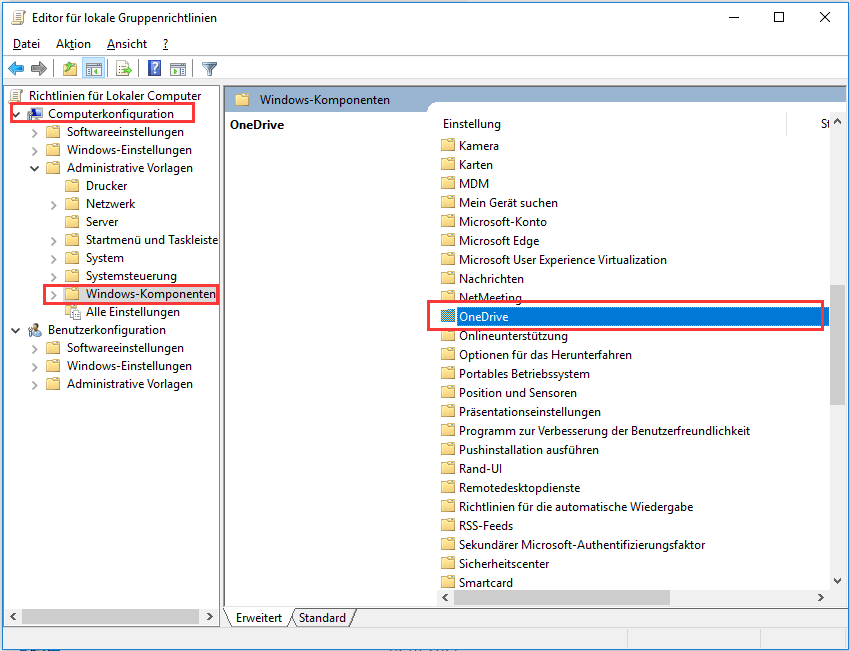Click the Forward arrow toolbar icon
850x651 pixels.
38,69
